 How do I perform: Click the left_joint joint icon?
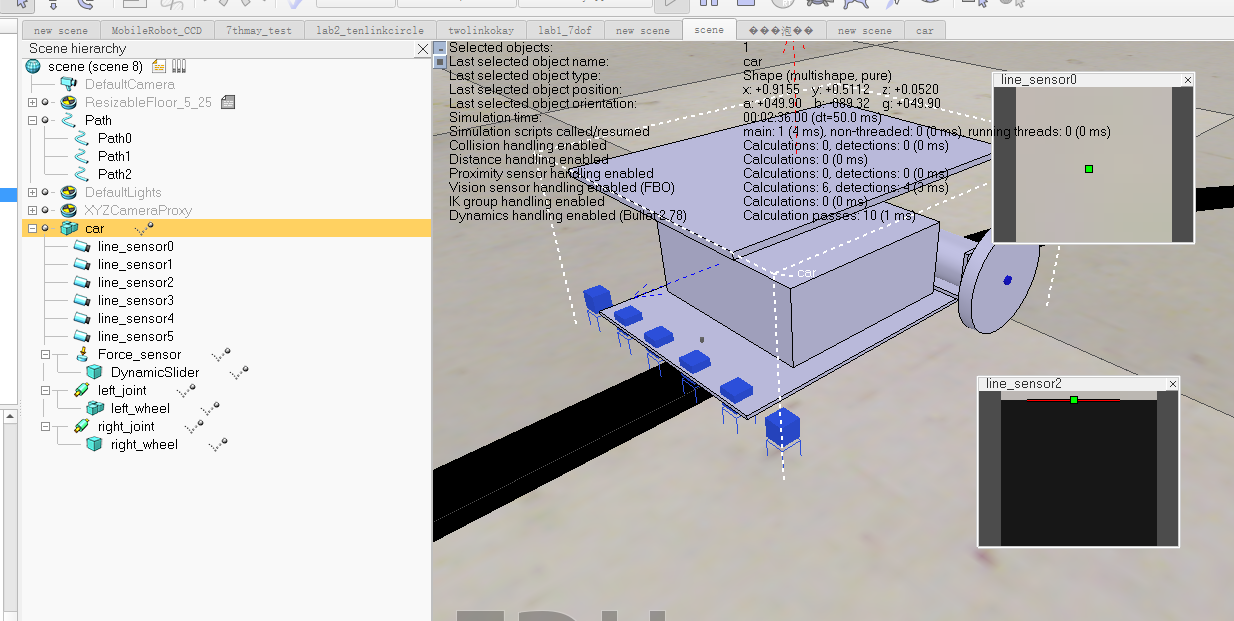(x=82, y=391)
